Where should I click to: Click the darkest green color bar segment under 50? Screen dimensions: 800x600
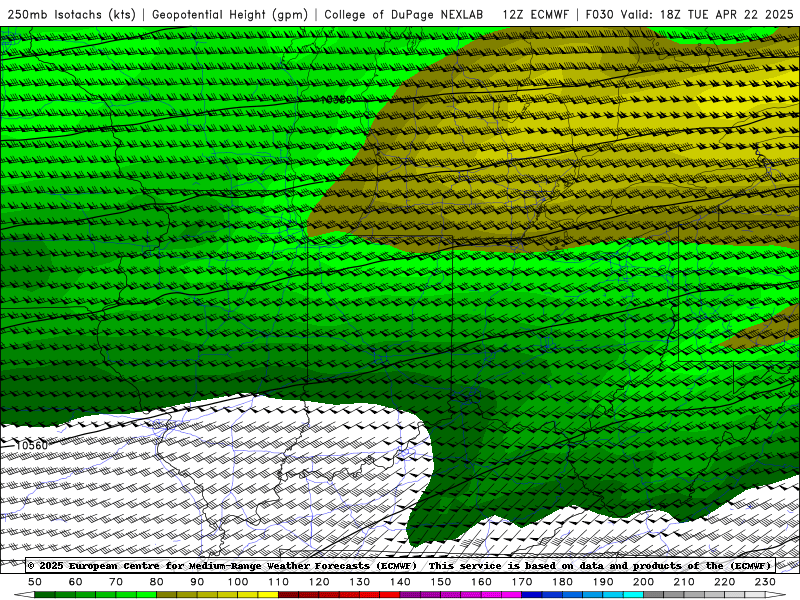coord(45,595)
